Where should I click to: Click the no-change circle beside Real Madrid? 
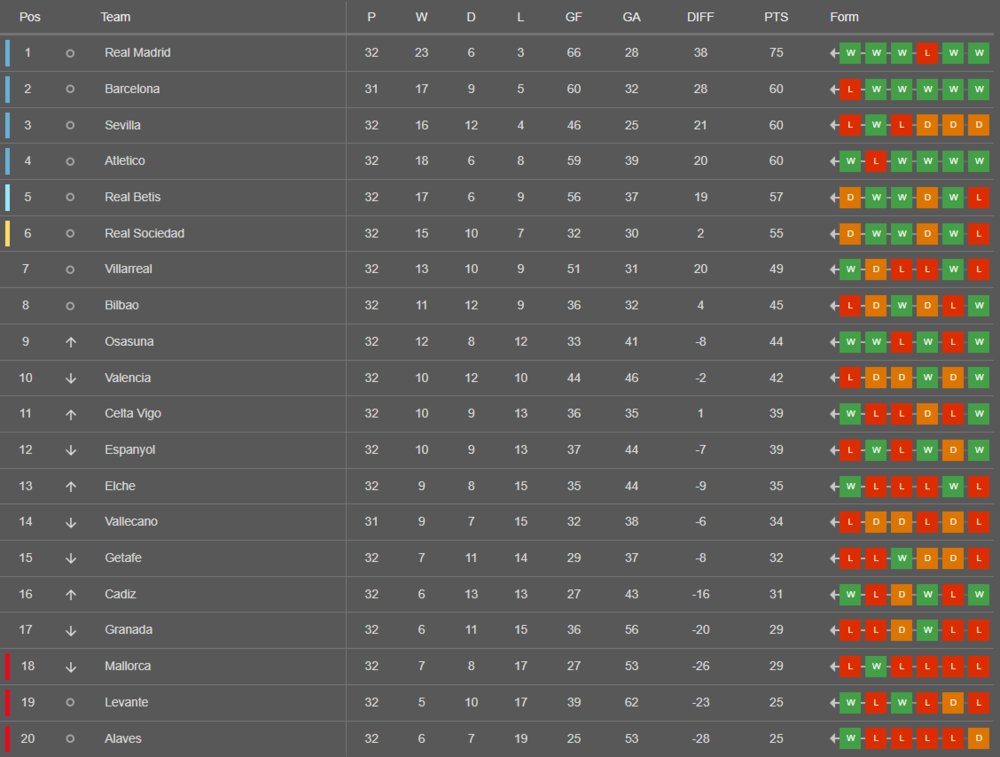pyautogui.click(x=70, y=53)
